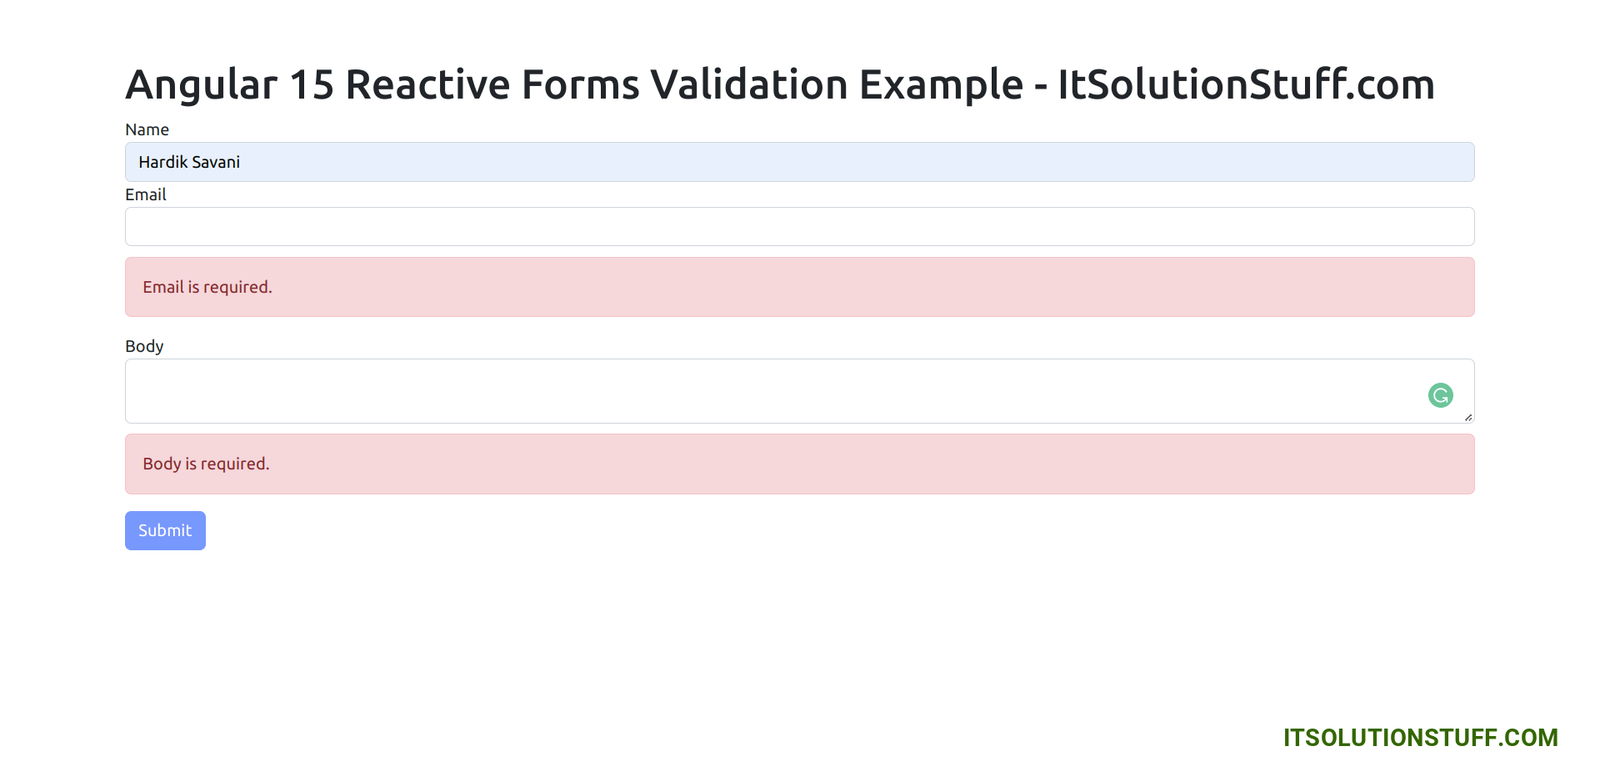Click the Grammarly icon in Body textarea

click(x=1440, y=395)
